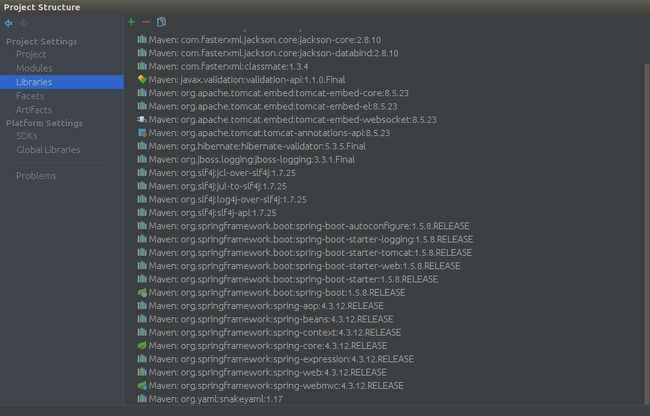Click library icon beside snakeyaml:1.17

pos(142,399)
